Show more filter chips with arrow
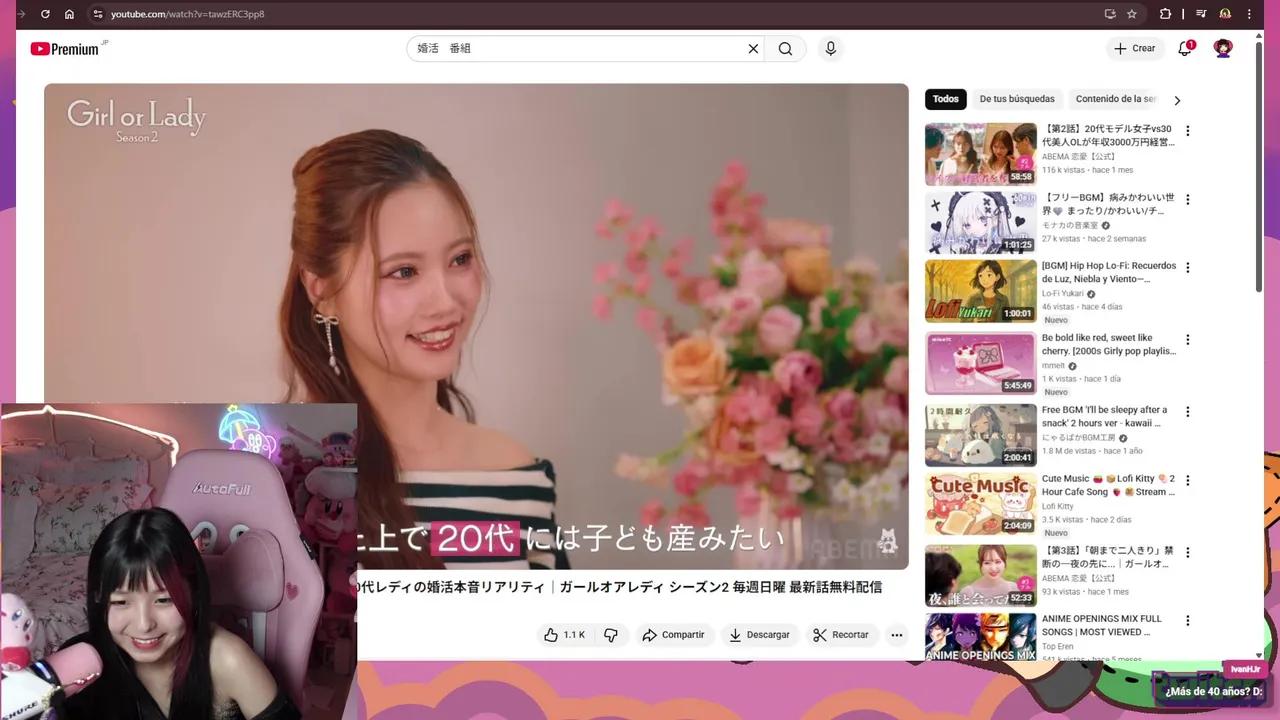The width and height of the screenshot is (1280, 720). [x=1177, y=100]
